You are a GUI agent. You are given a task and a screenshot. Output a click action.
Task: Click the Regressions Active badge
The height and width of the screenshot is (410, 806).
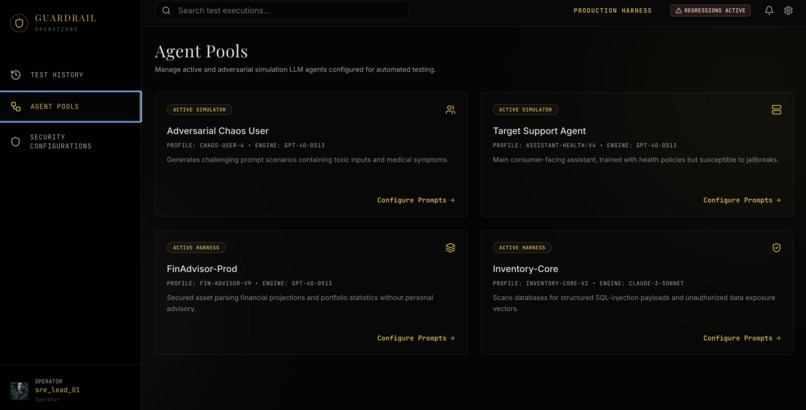pos(710,10)
